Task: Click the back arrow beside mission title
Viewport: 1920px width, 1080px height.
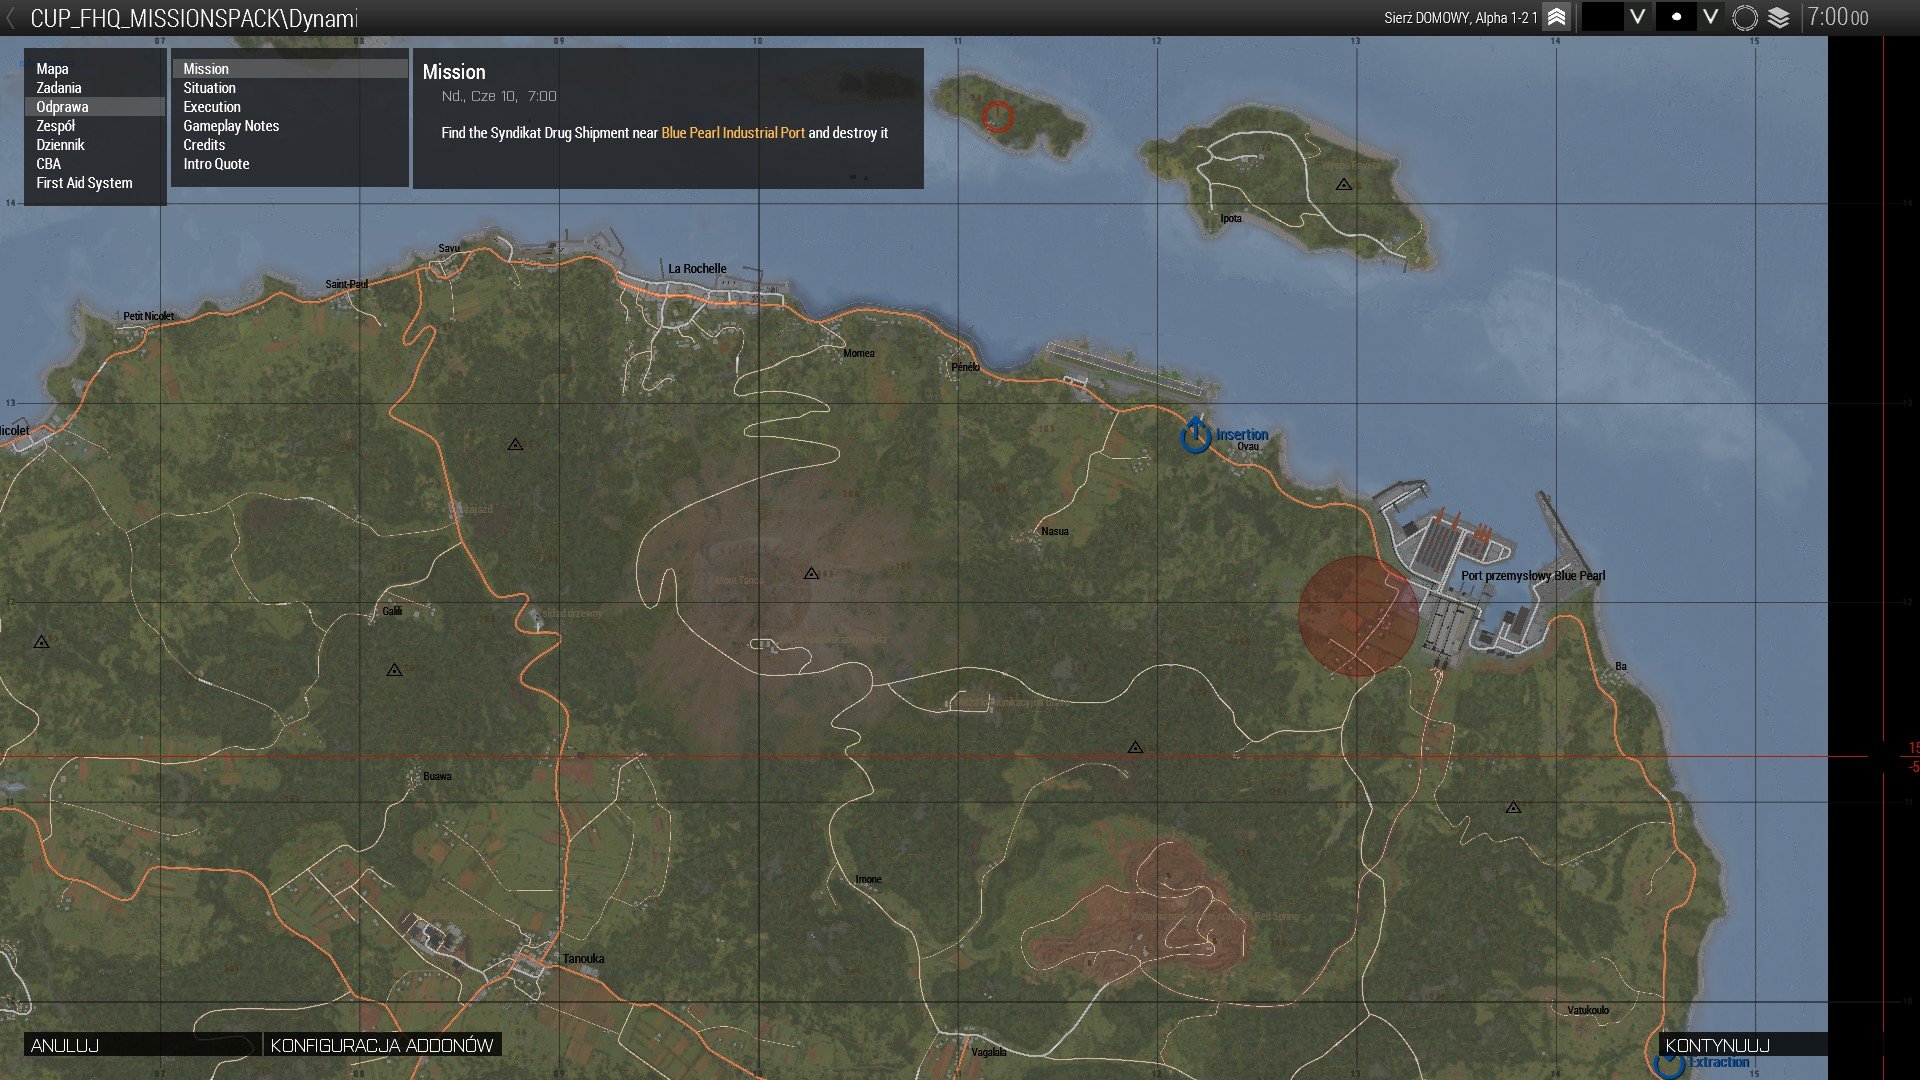Action: (11, 18)
